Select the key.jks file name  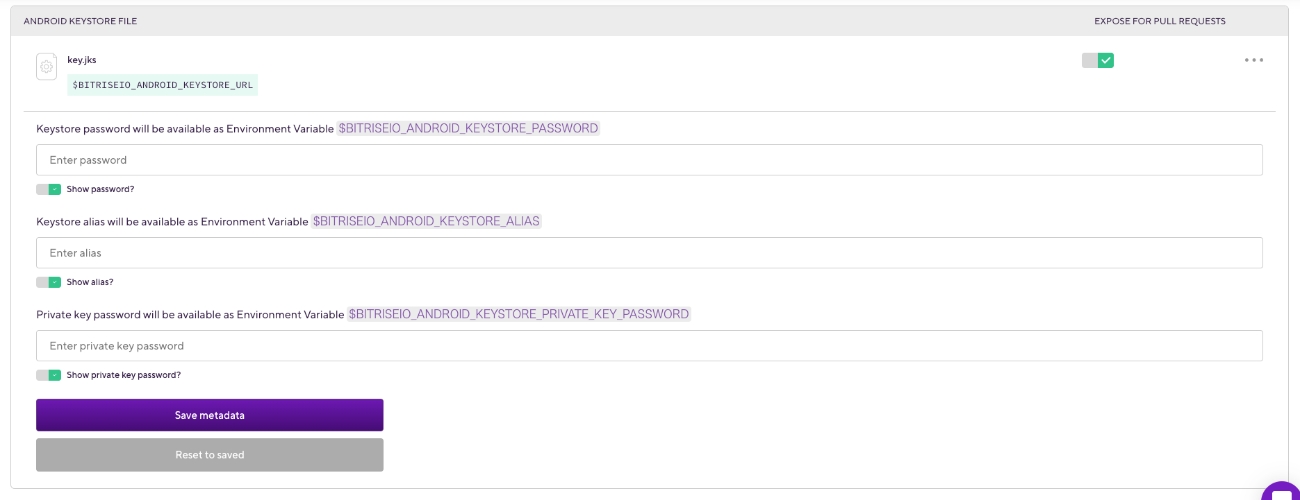tap(82, 60)
